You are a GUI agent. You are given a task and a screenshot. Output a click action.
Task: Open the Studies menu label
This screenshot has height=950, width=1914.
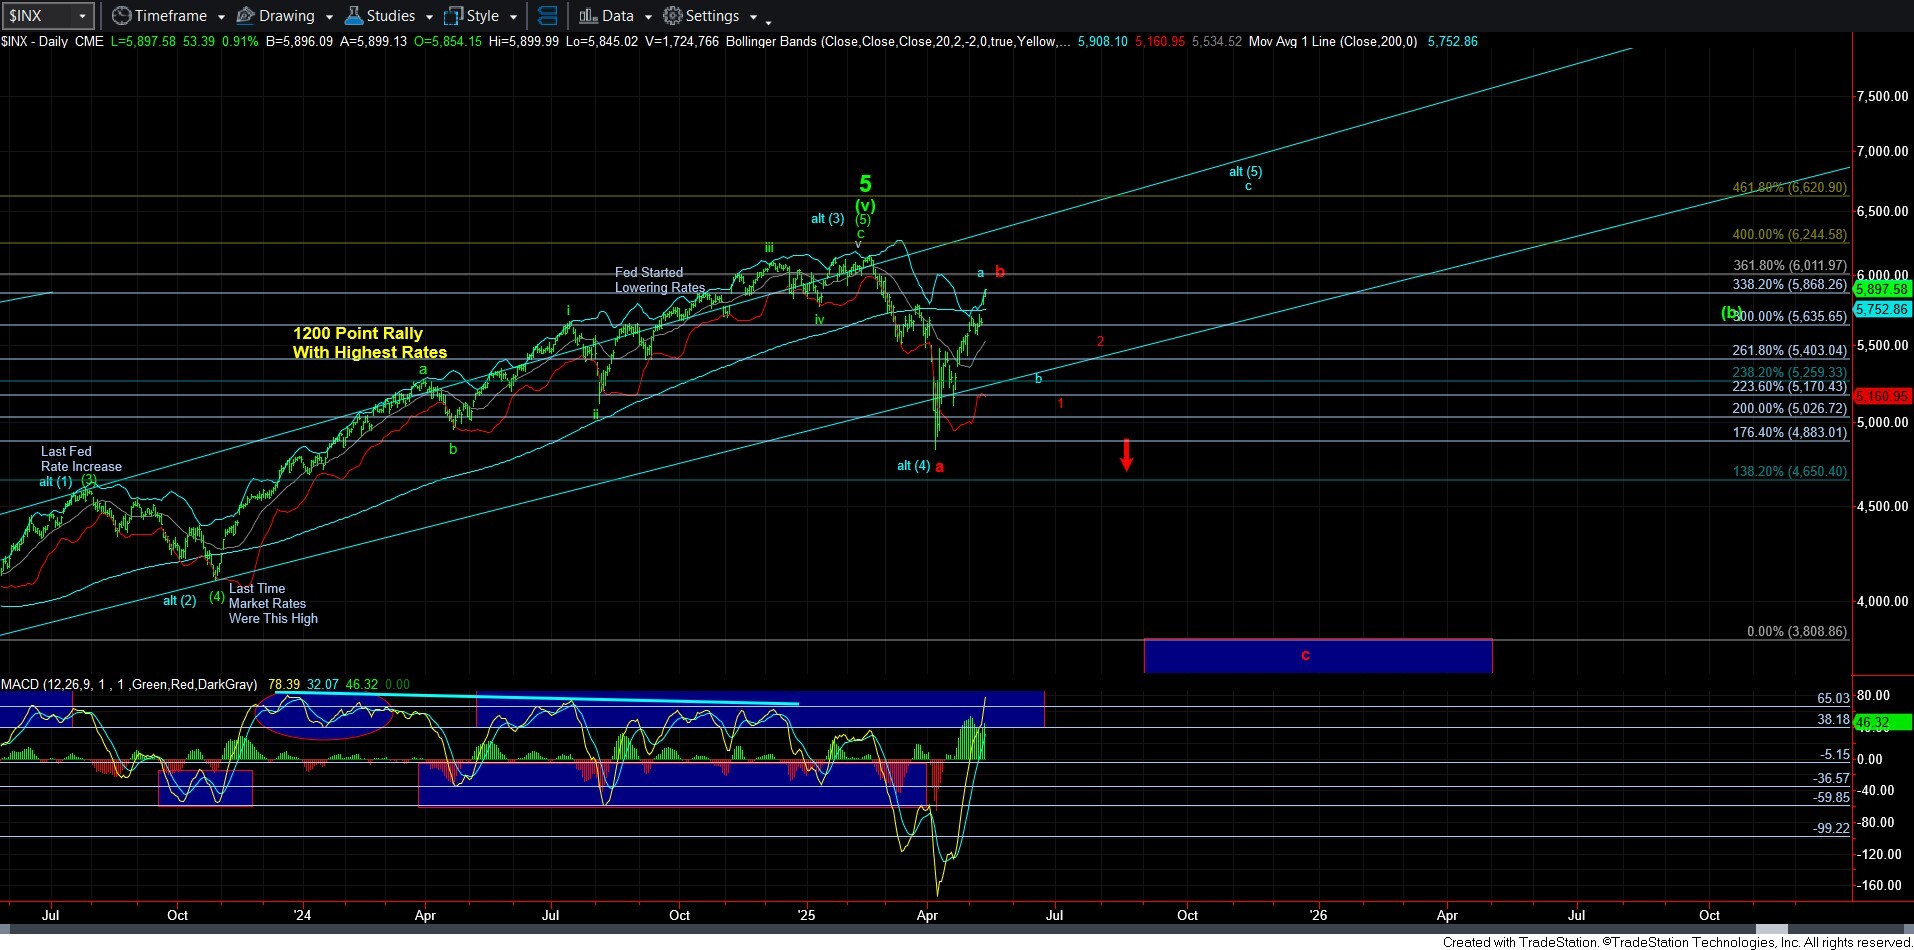click(391, 16)
